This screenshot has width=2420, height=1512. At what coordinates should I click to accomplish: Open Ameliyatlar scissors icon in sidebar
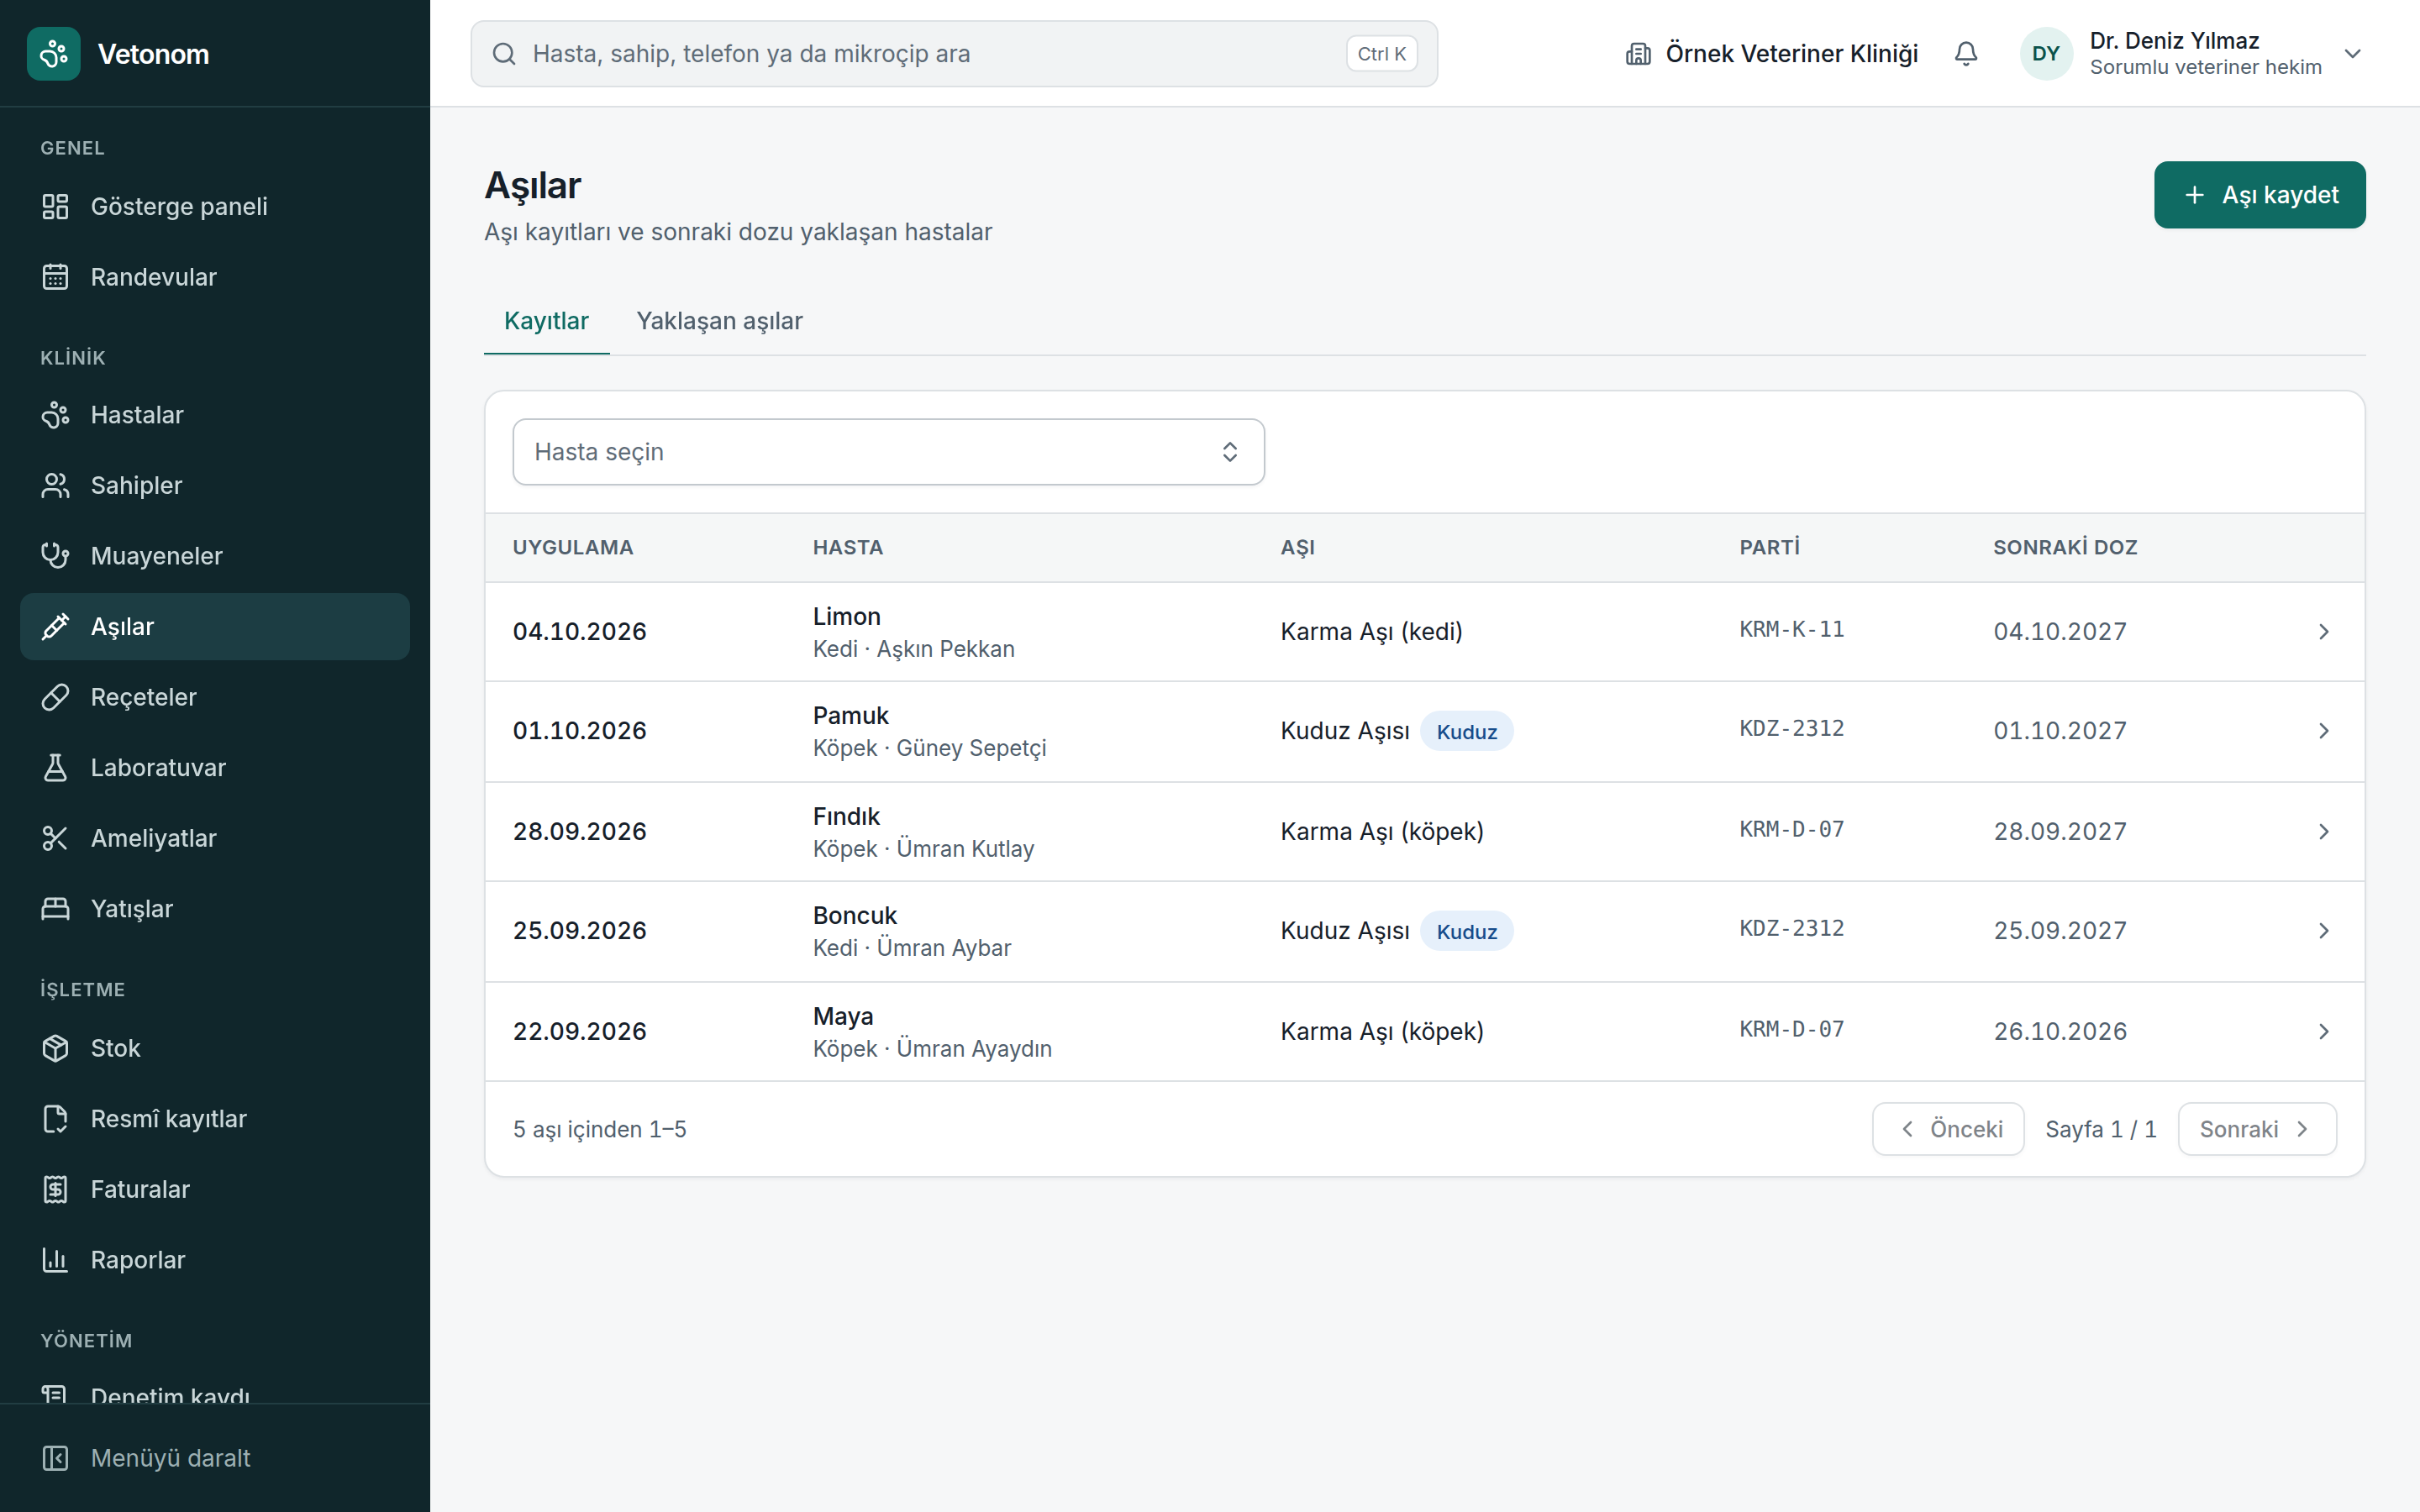tap(55, 838)
